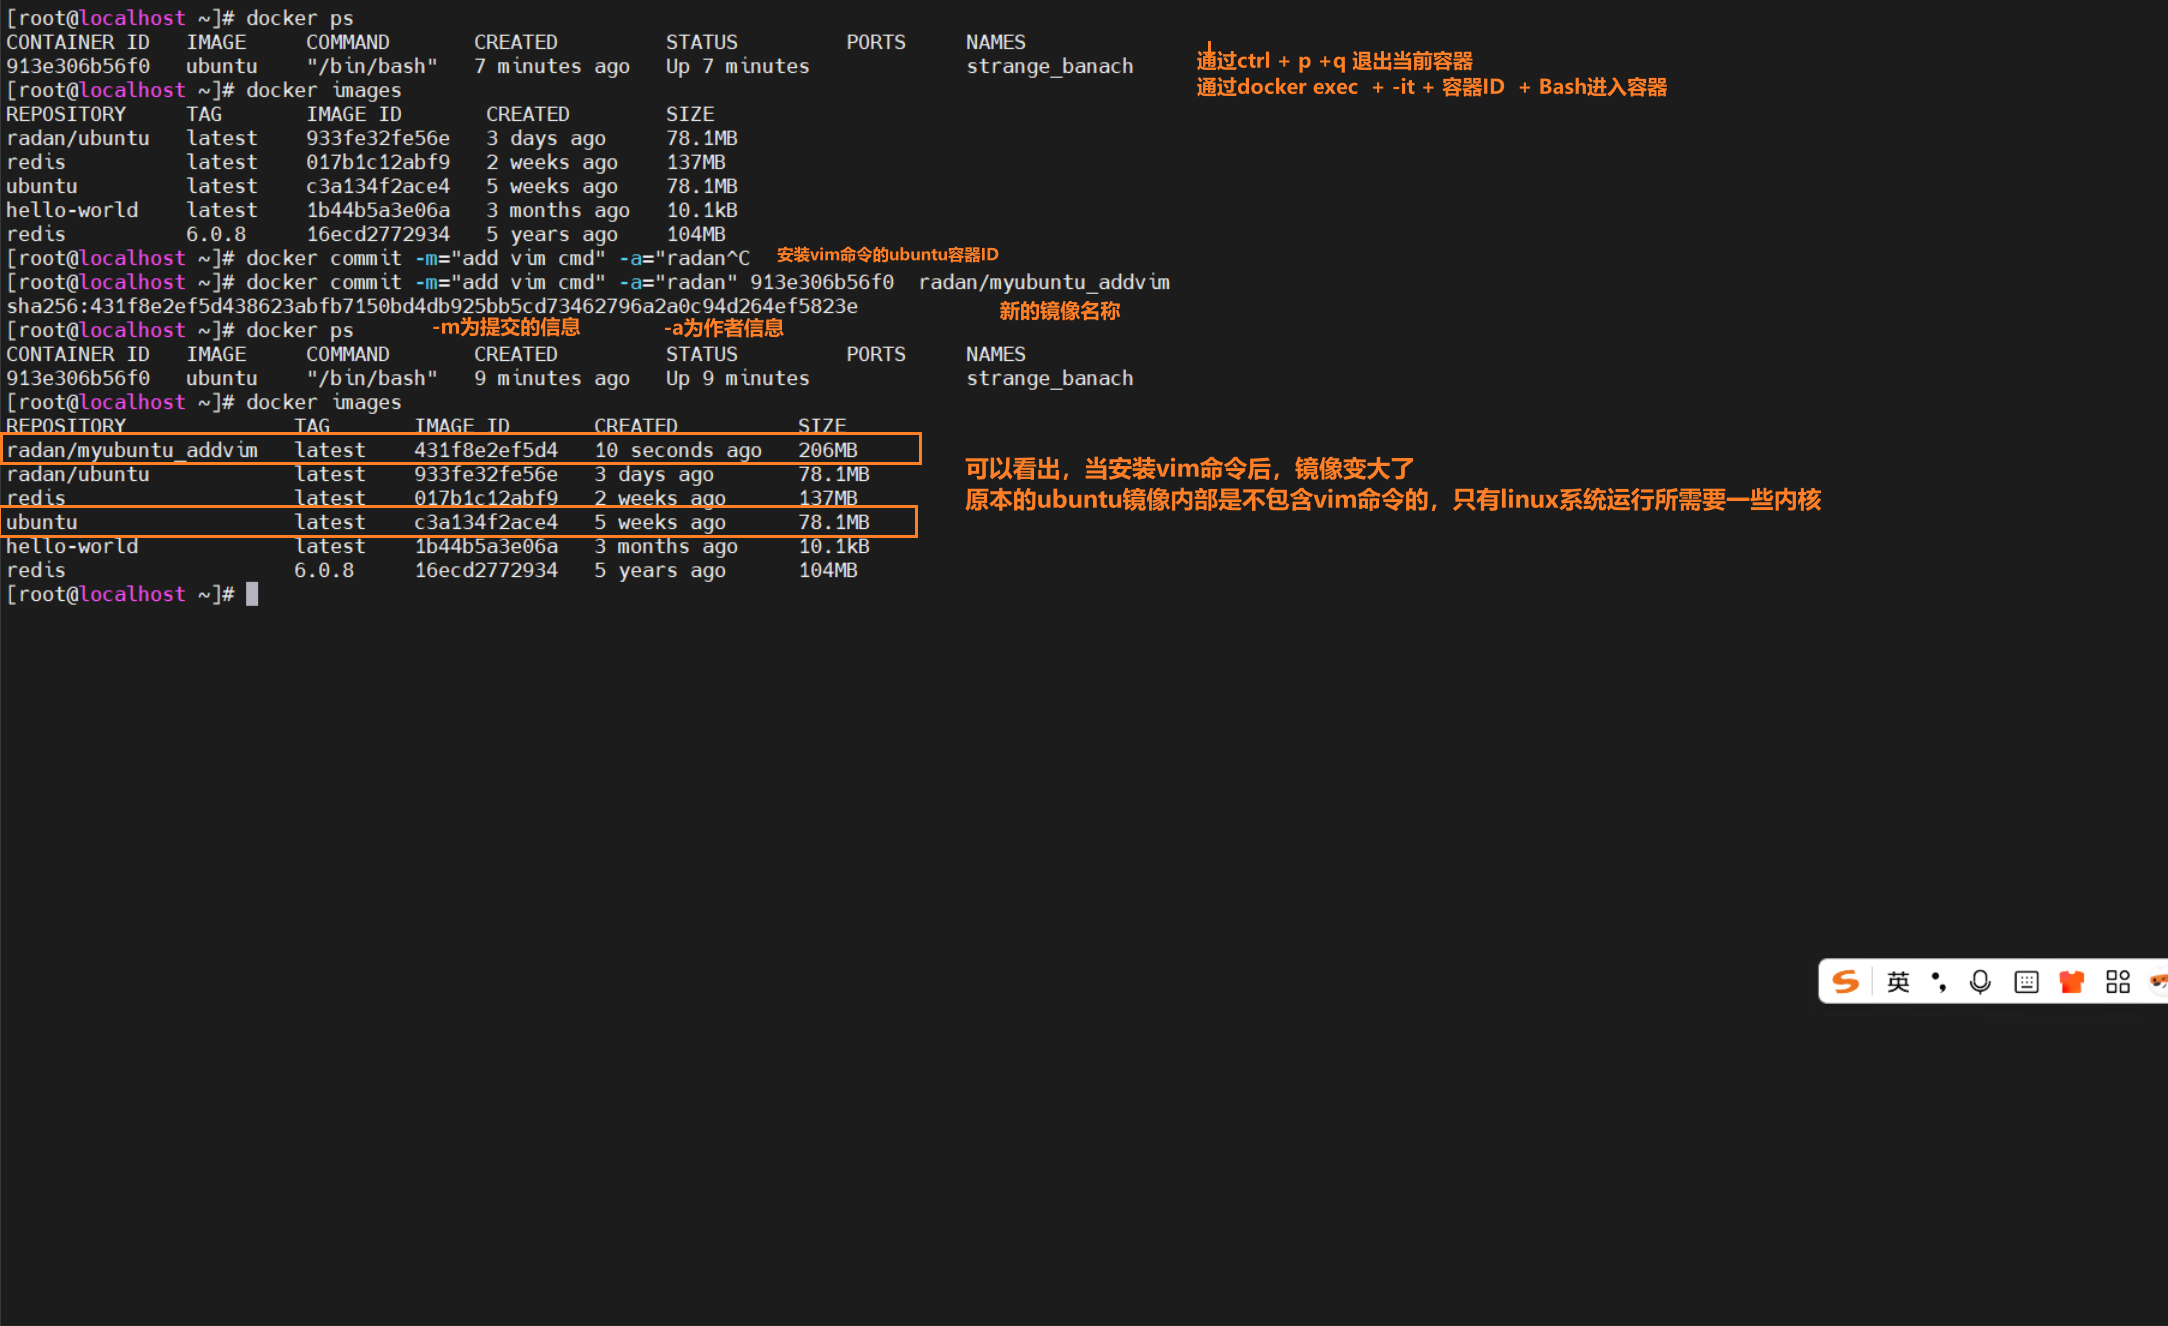The width and height of the screenshot is (2168, 1326).
Task: Click image ID 431f8e2ef5d4
Action: pyautogui.click(x=486, y=450)
